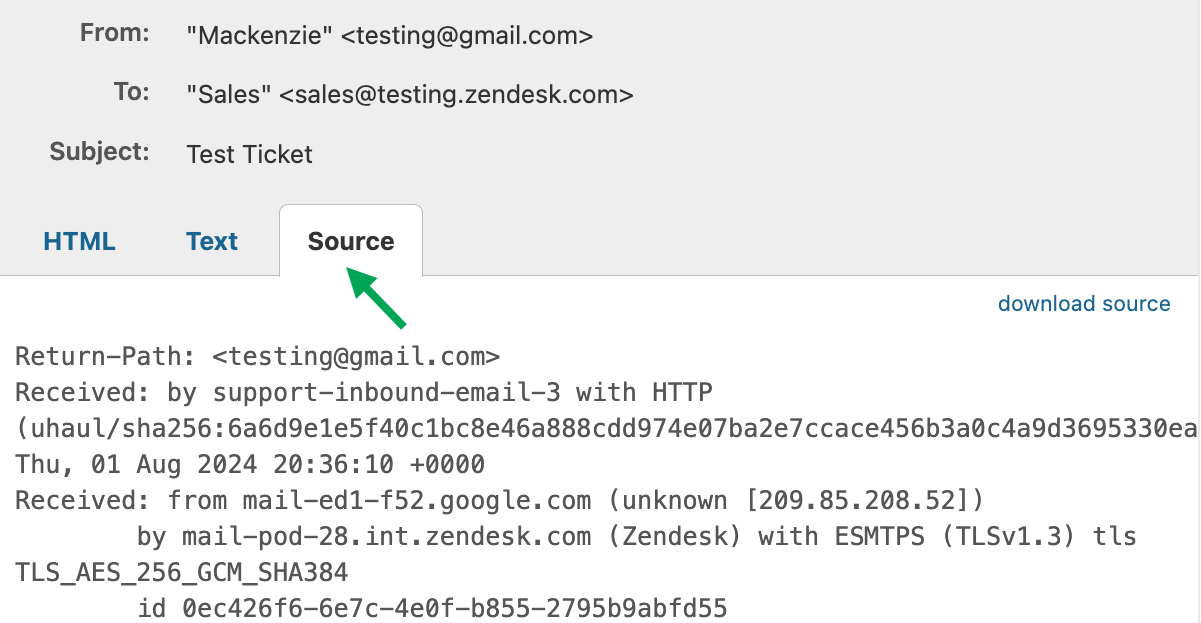Image resolution: width=1201 pixels, height=623 pixels.
Task: Click the To field label
Action: pyautogui.click(x=131, y=92)
